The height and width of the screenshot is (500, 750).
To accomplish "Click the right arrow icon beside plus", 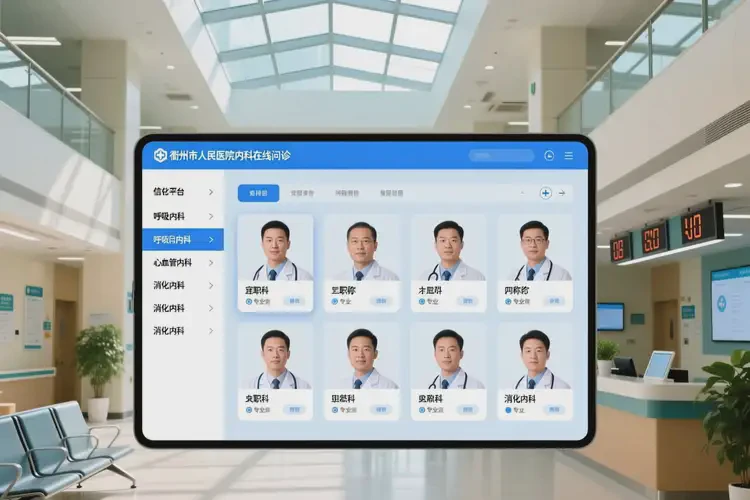I will (562, 193).
